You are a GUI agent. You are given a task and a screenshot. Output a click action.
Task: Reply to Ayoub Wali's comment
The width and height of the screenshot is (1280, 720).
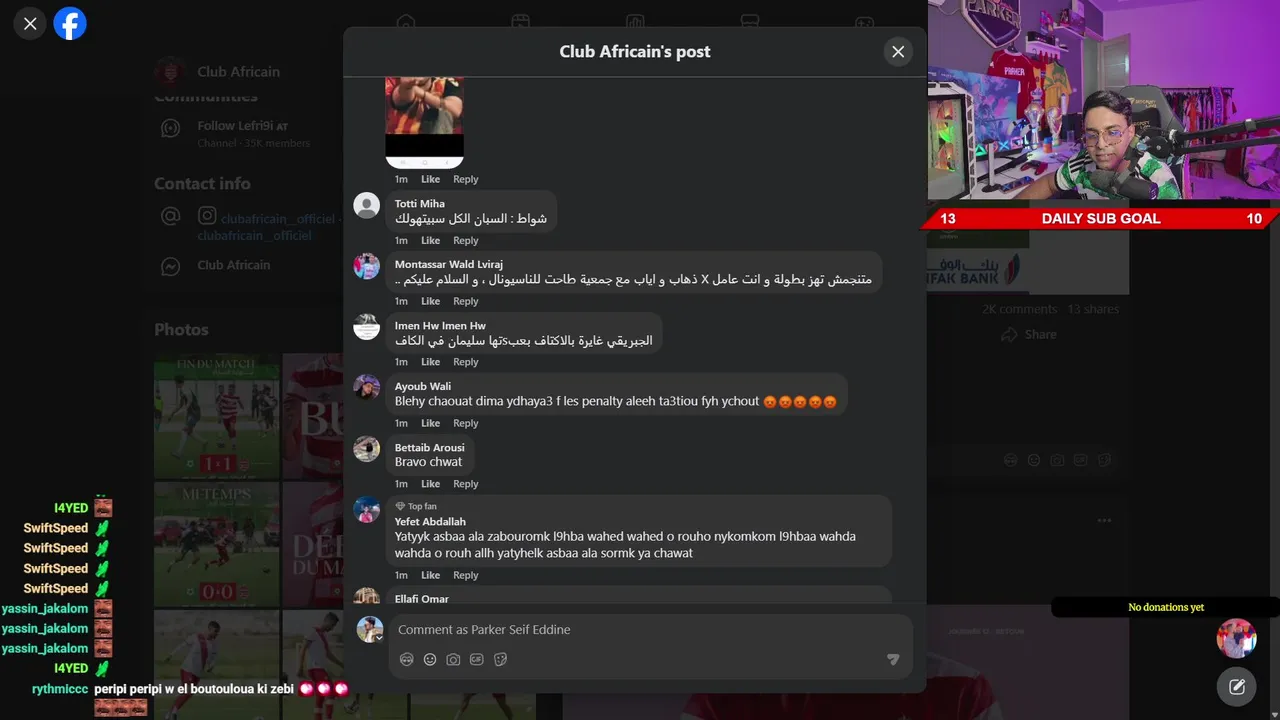click(466, 423)
